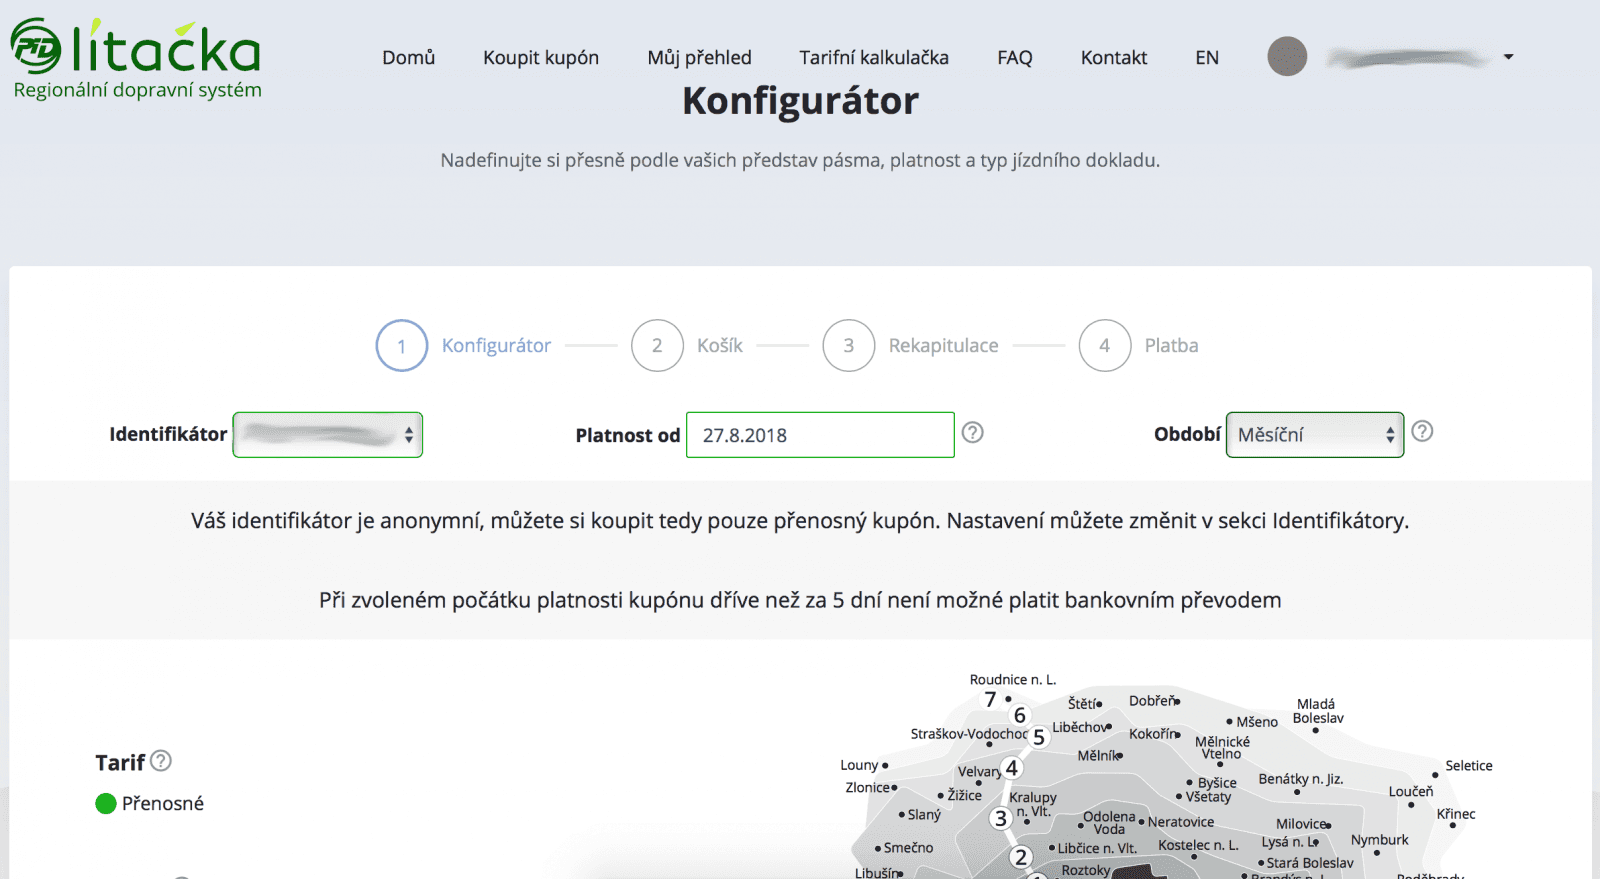Expand the account dropdown arrow
The image size is (1600, 879).
tap(1507, 57)
